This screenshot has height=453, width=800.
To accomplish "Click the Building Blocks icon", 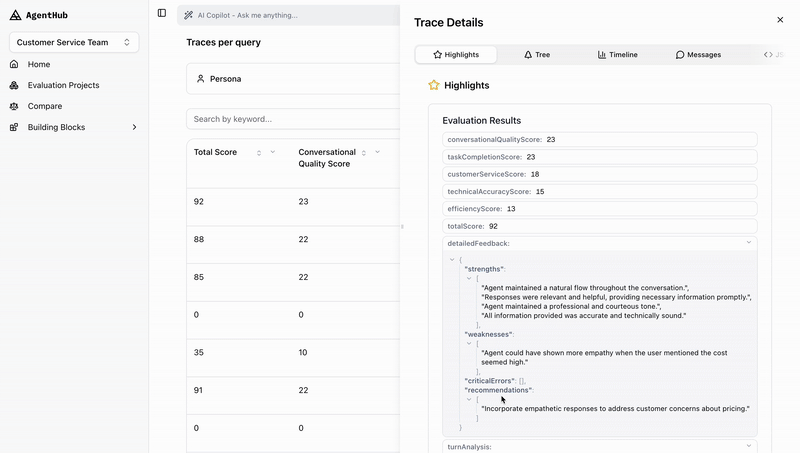I will tap(14, 127).
